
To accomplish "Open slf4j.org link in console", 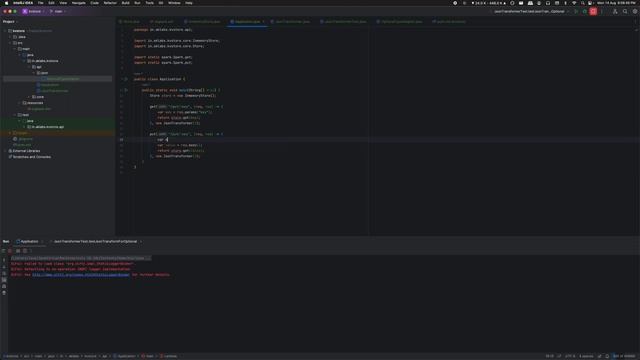I will click(81, 275).
